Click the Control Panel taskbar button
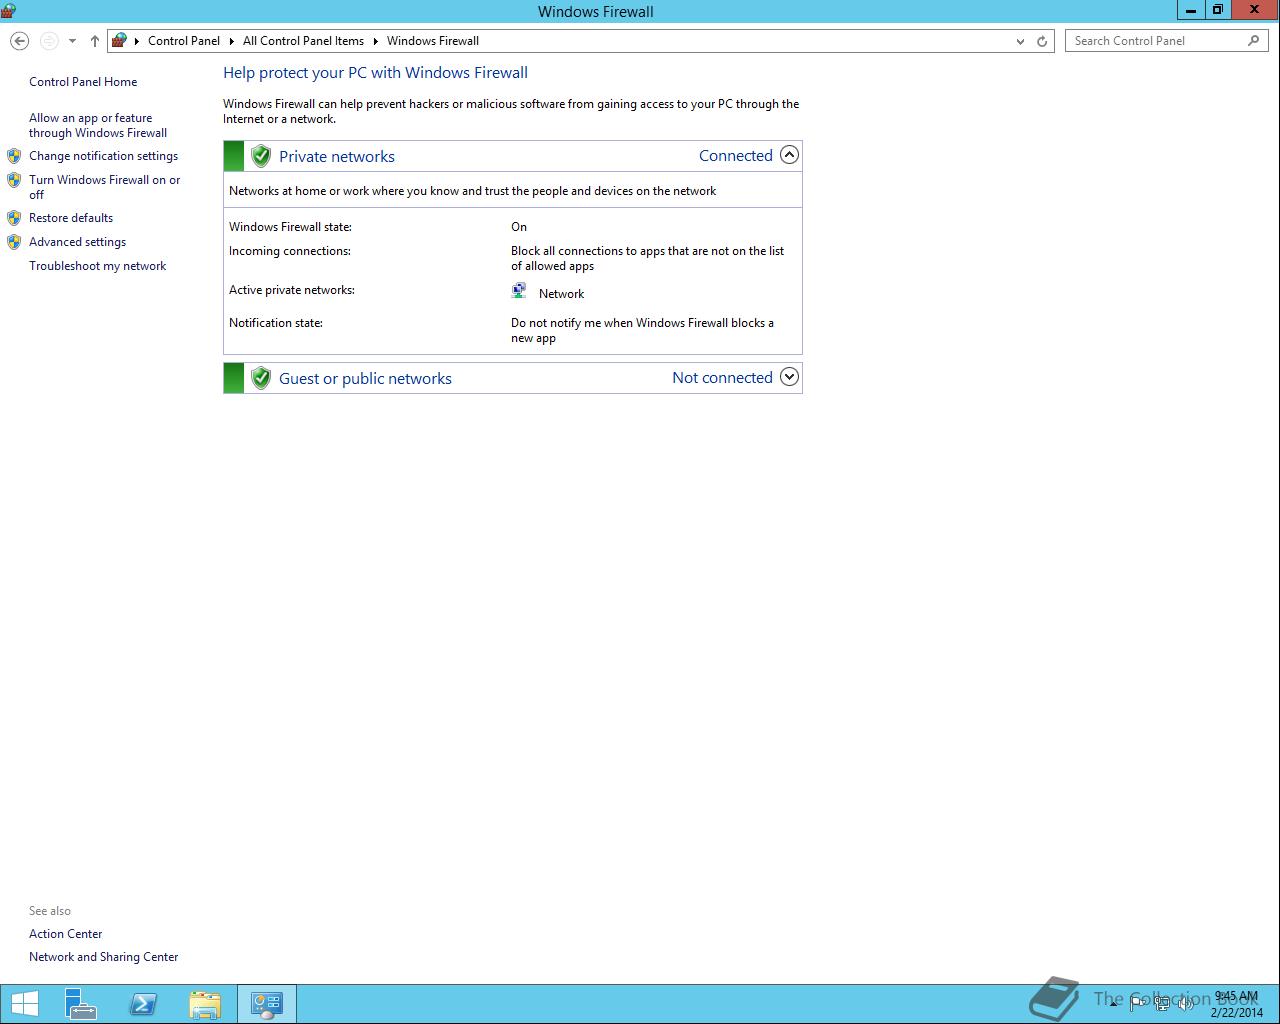1280x1024 pixels. (267, 1004)
